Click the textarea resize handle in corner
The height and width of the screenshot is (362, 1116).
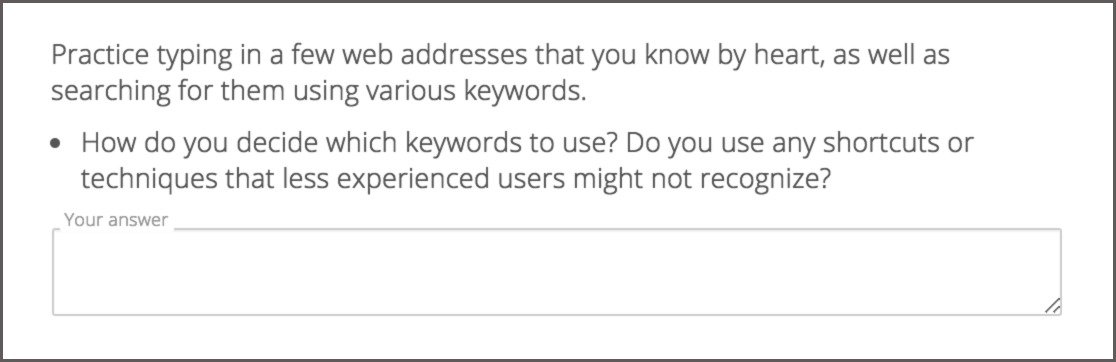point(1052,306)
